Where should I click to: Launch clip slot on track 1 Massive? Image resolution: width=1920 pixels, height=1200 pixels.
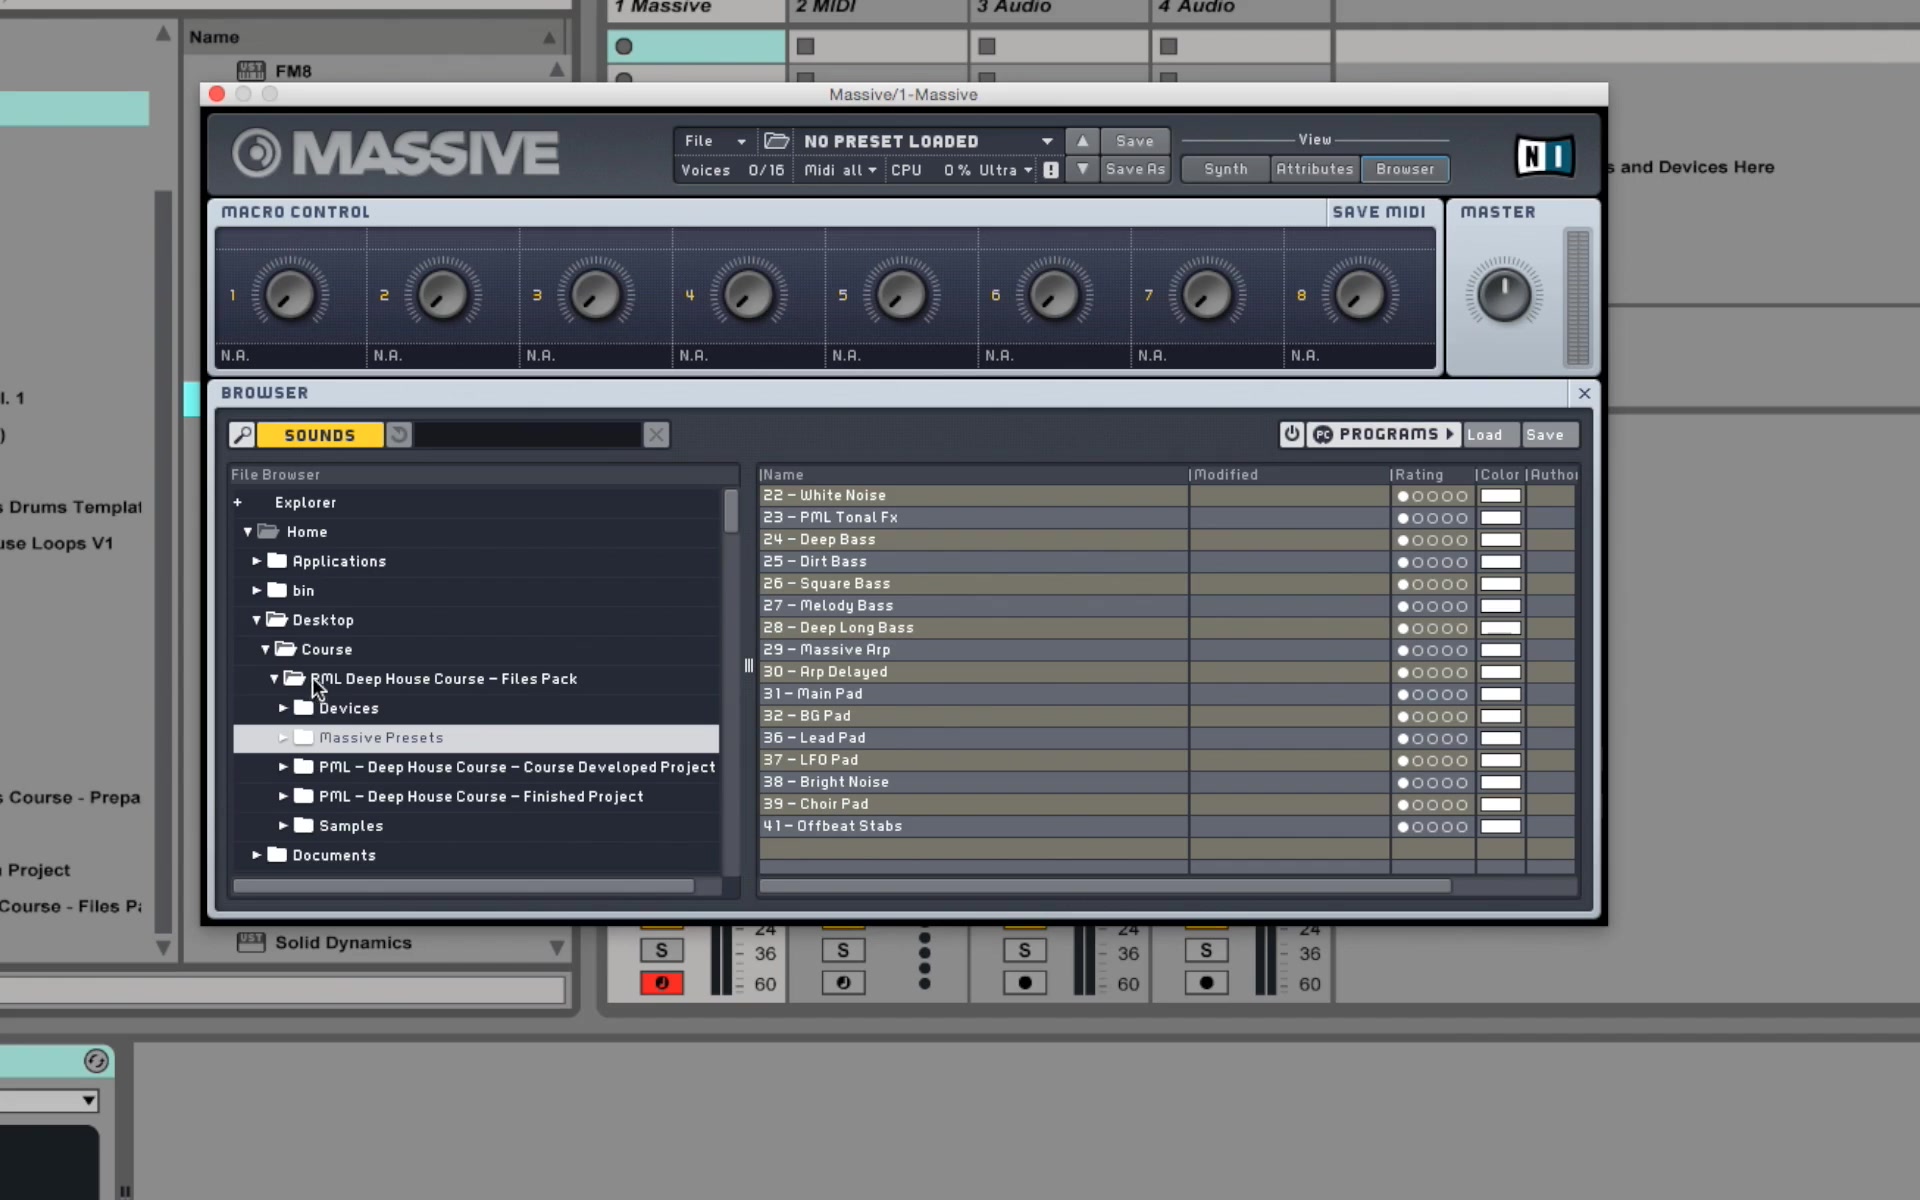coord(624,46)
